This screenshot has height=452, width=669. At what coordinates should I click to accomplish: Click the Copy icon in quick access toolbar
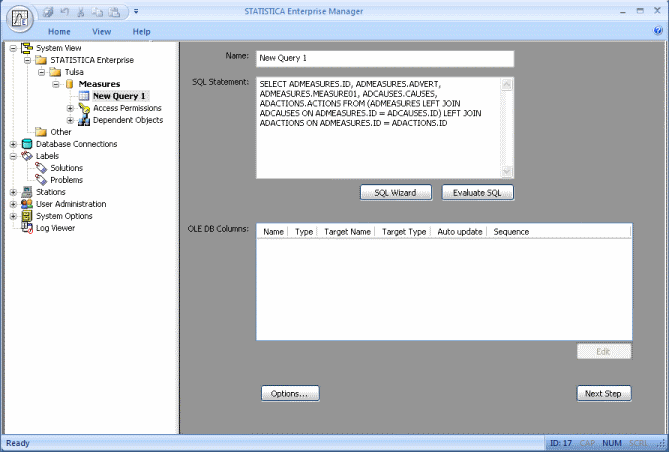tap(97, 12)
